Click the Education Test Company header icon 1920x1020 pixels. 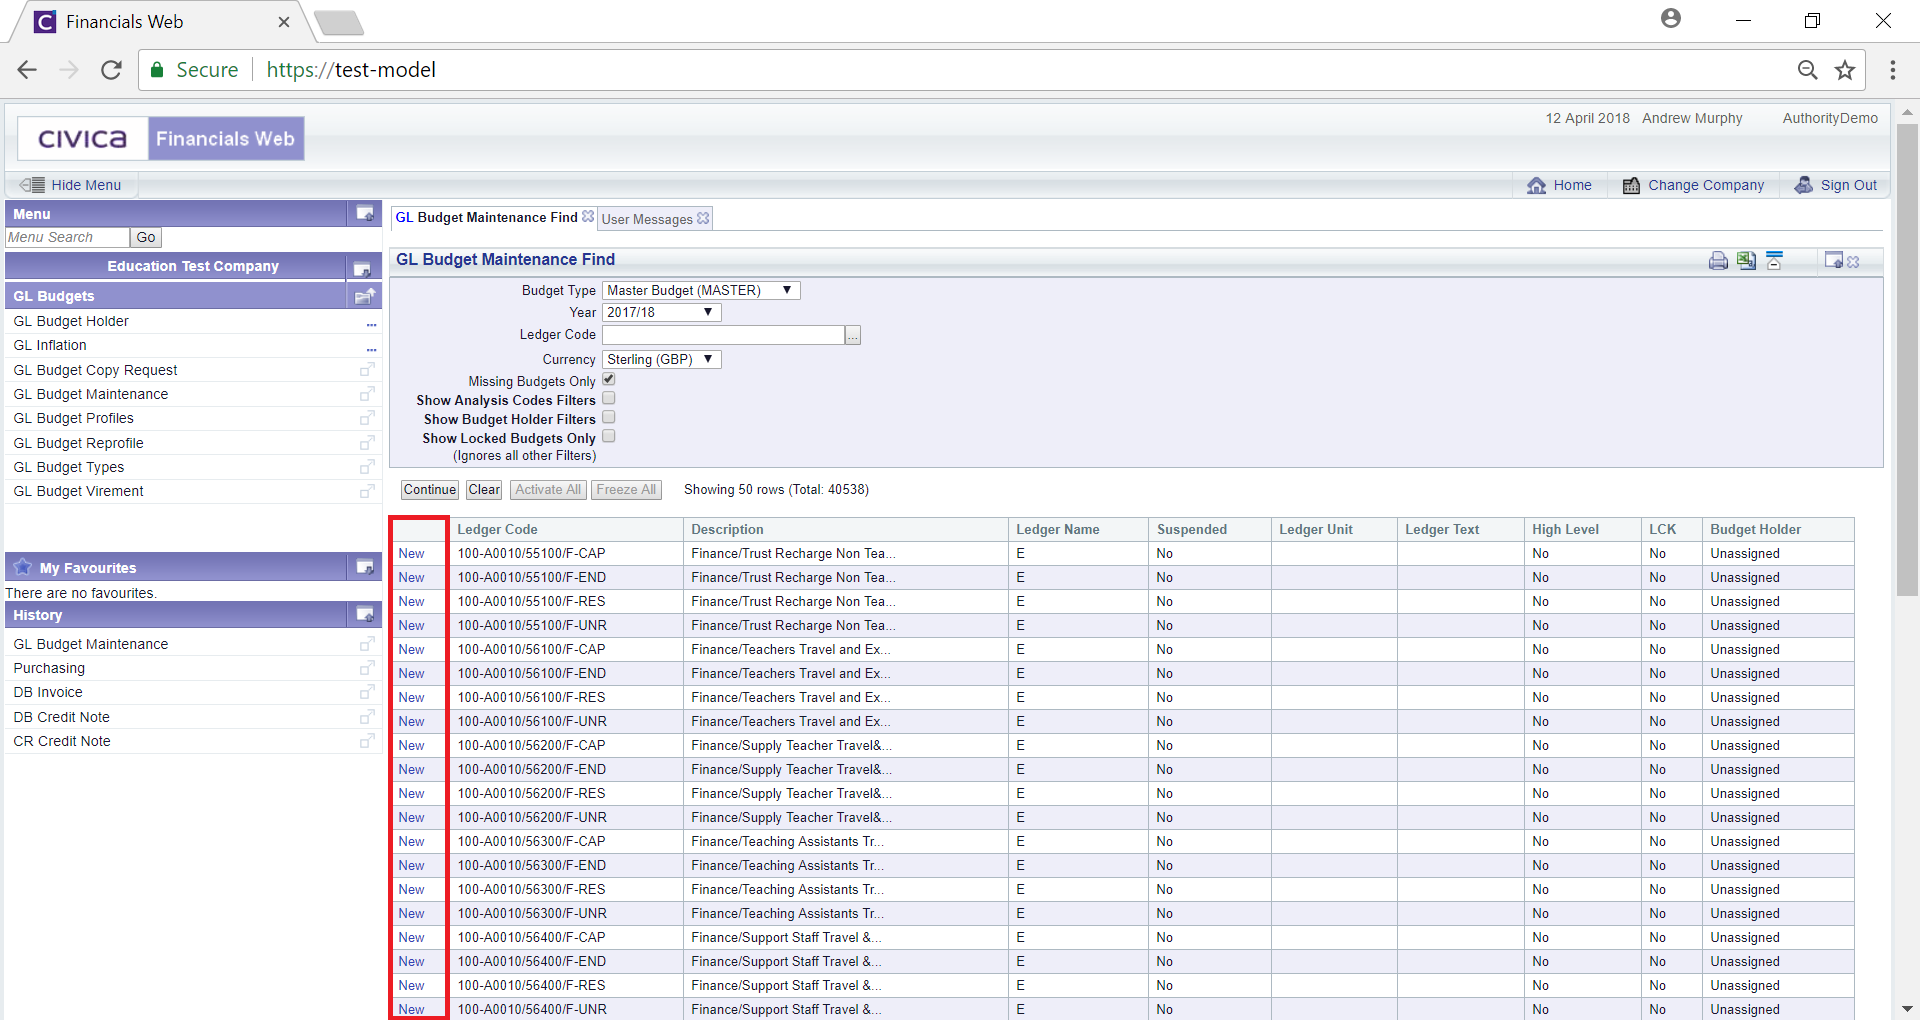click(362, 268)
